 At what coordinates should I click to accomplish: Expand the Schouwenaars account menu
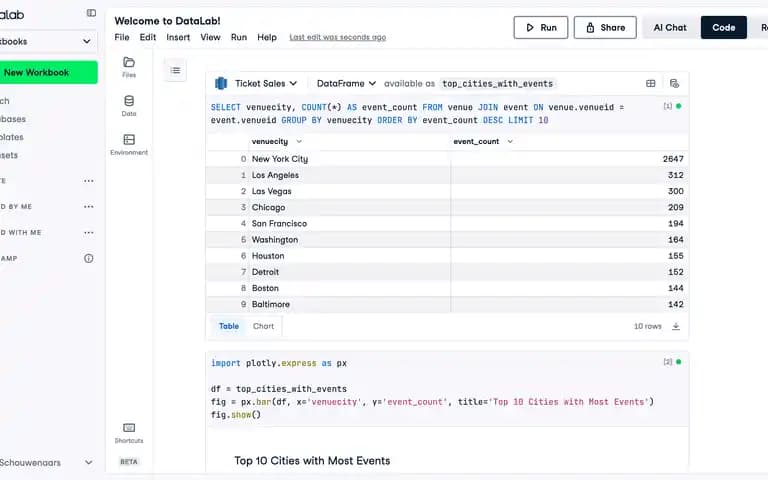pyautogui.click(x=89, y=462)
